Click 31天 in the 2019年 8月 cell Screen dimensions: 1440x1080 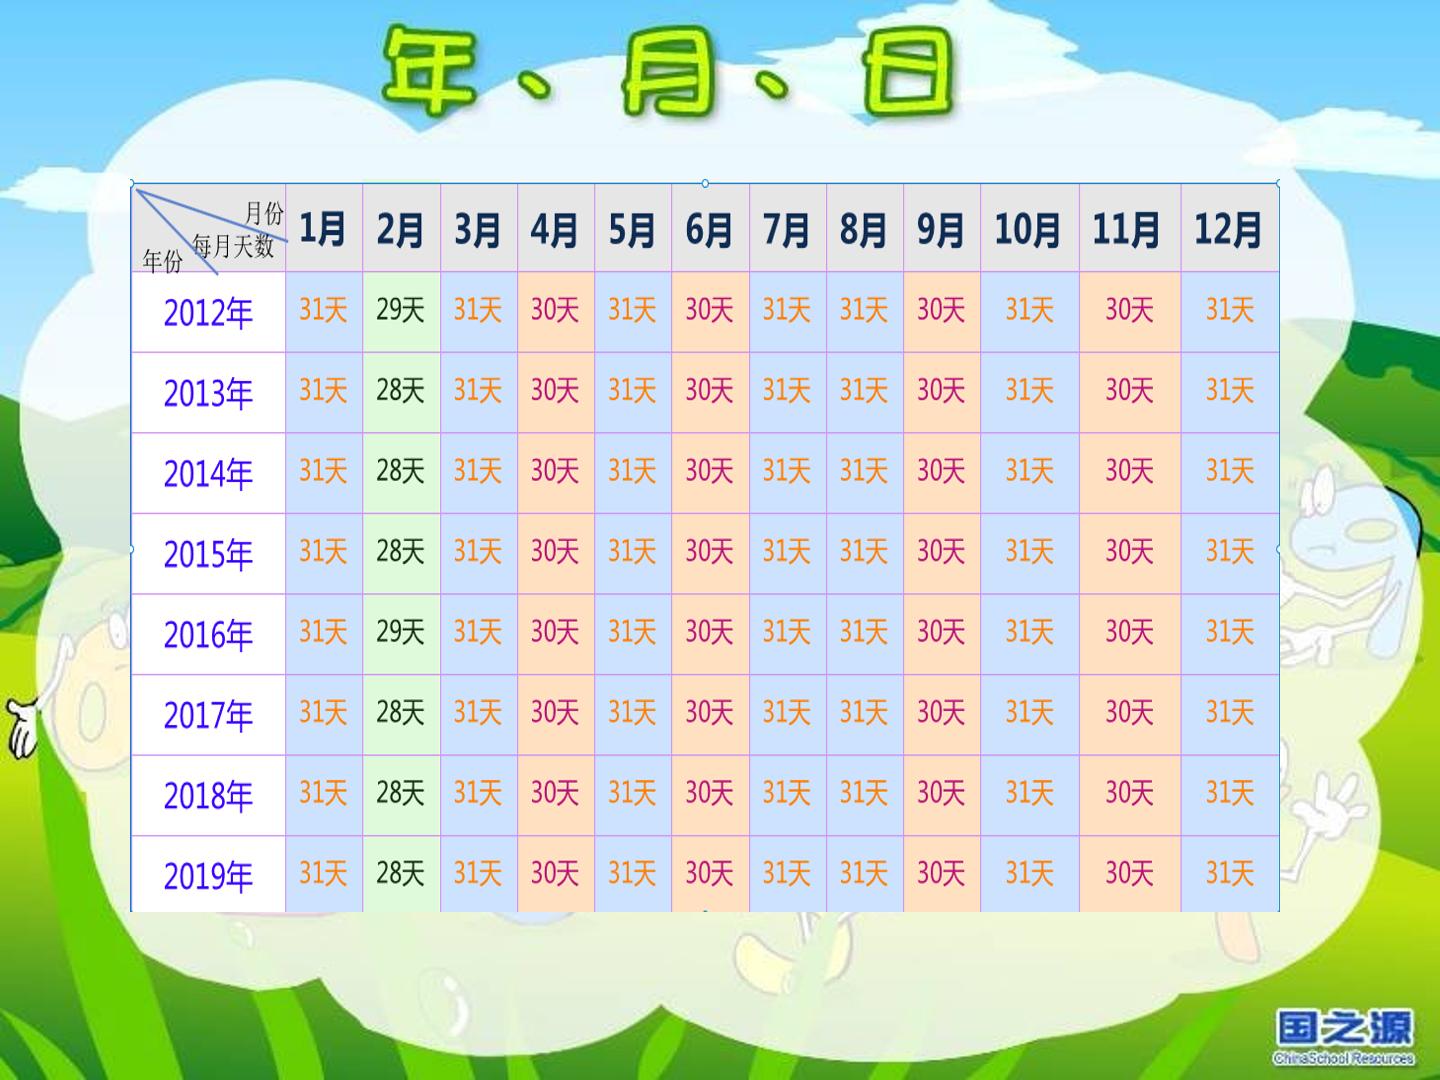[864, 873]
